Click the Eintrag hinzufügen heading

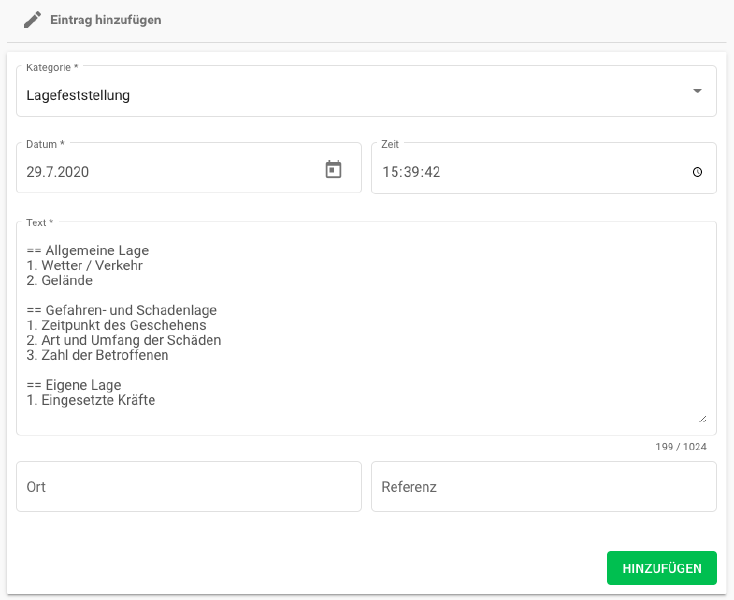[x=106, y=20]
